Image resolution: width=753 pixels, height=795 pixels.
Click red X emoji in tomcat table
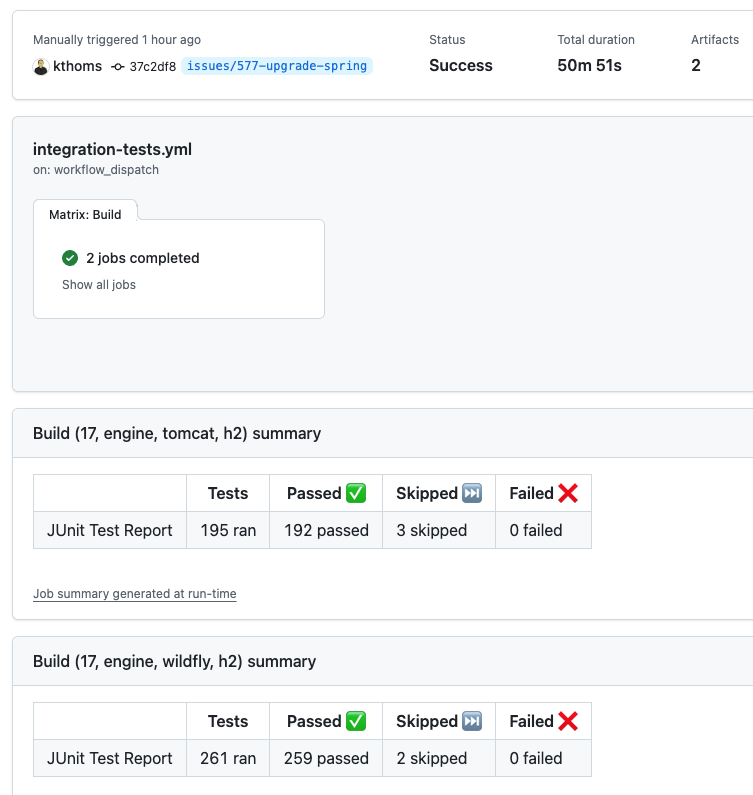tap(568, 493)
